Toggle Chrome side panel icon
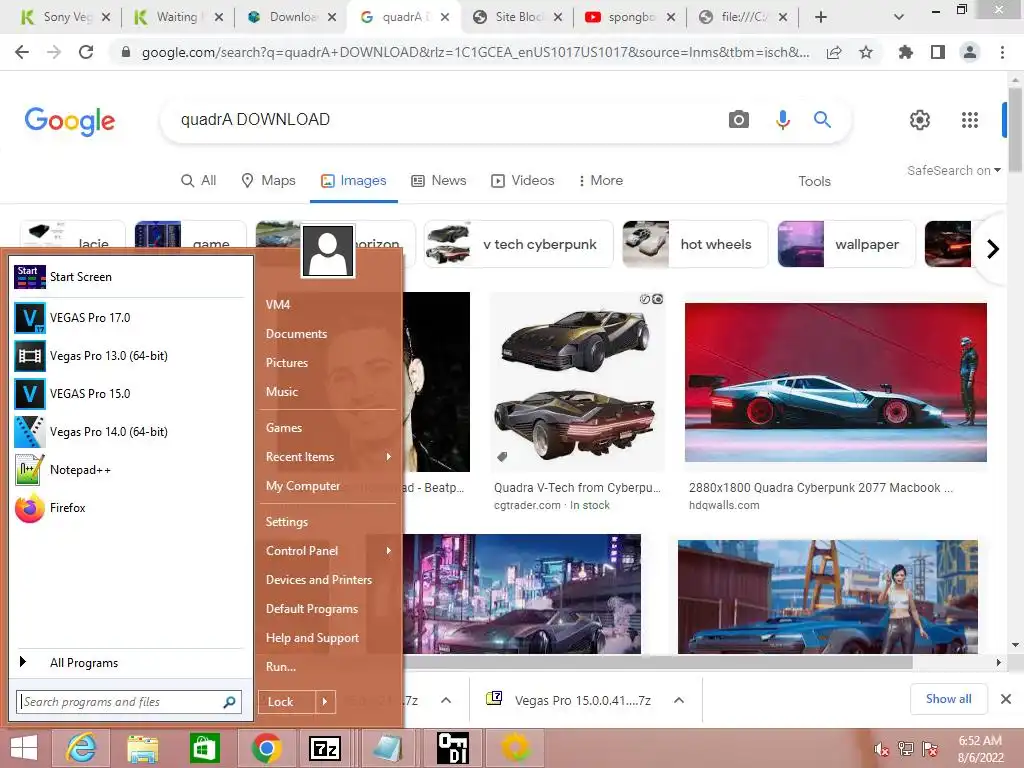Viewport: 1024px width, 768px height. (x=938, y=52)
